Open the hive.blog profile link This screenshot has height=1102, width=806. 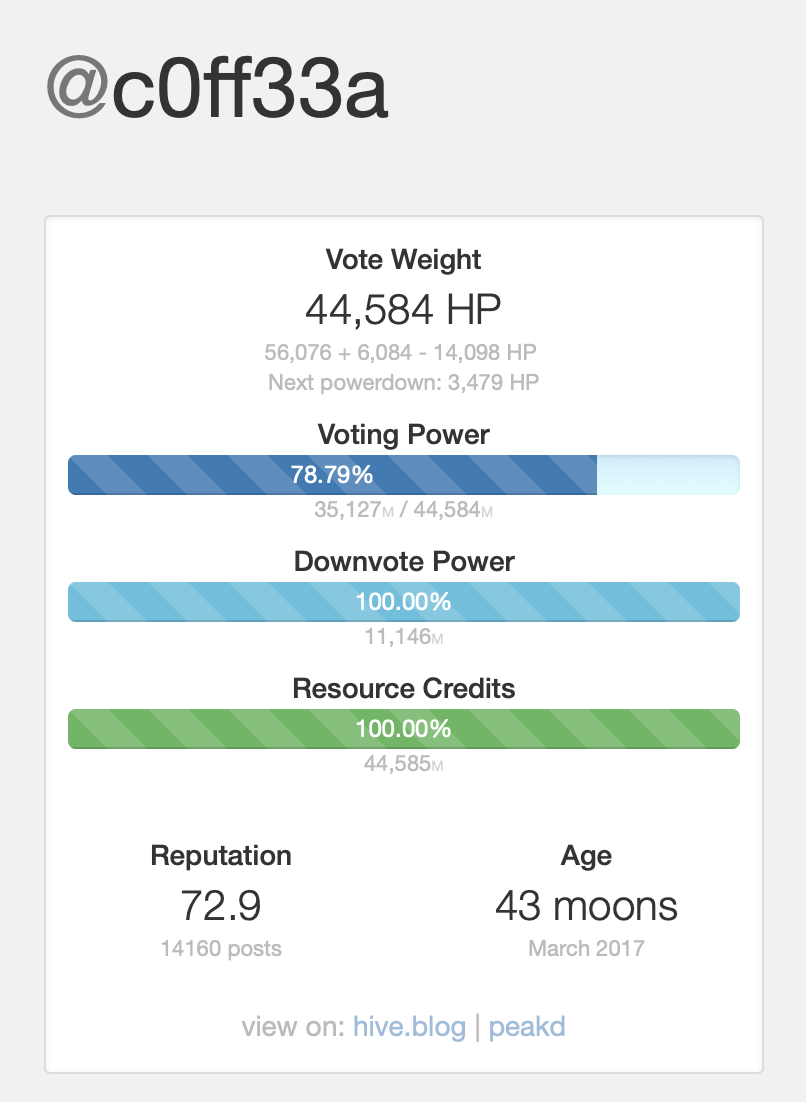pos(409,1027)
